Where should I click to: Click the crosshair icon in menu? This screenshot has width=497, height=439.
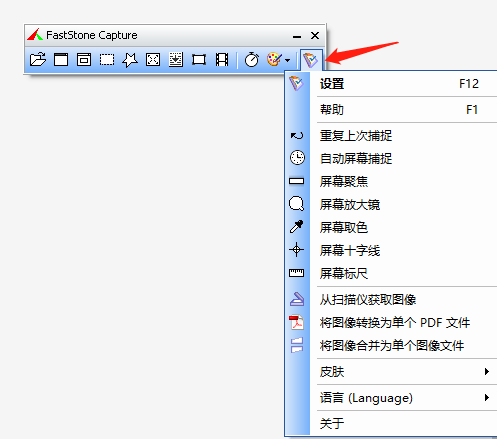[x=296, y=250]
